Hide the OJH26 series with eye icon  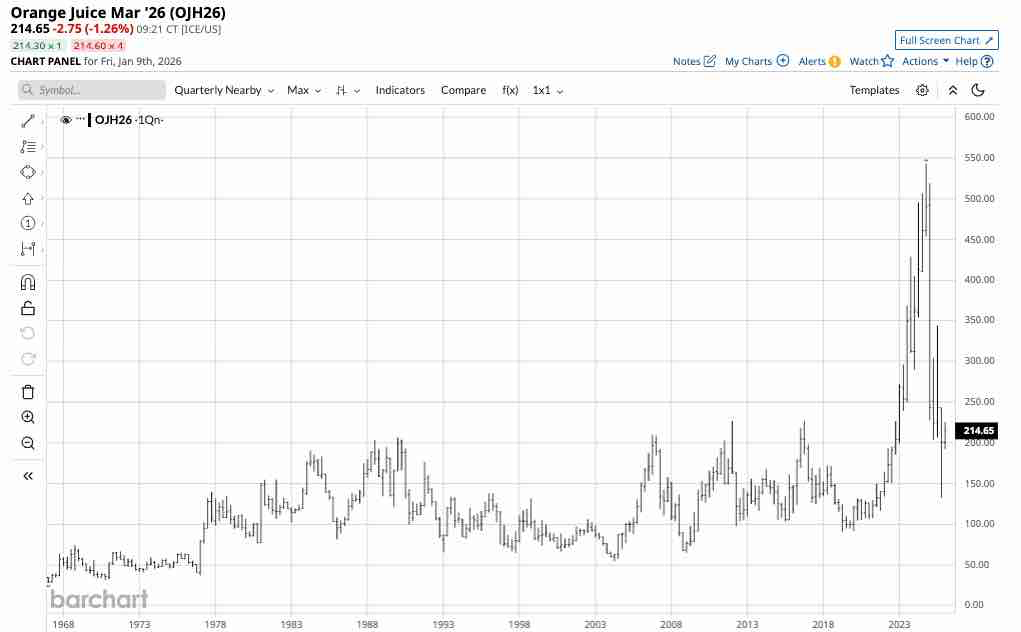coord(66,120)
